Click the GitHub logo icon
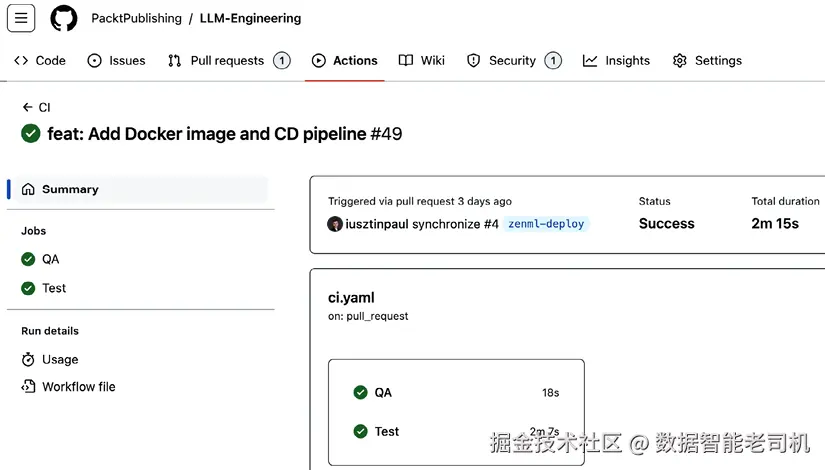Viewport: 825px width, 470px height. coord(64,18)
